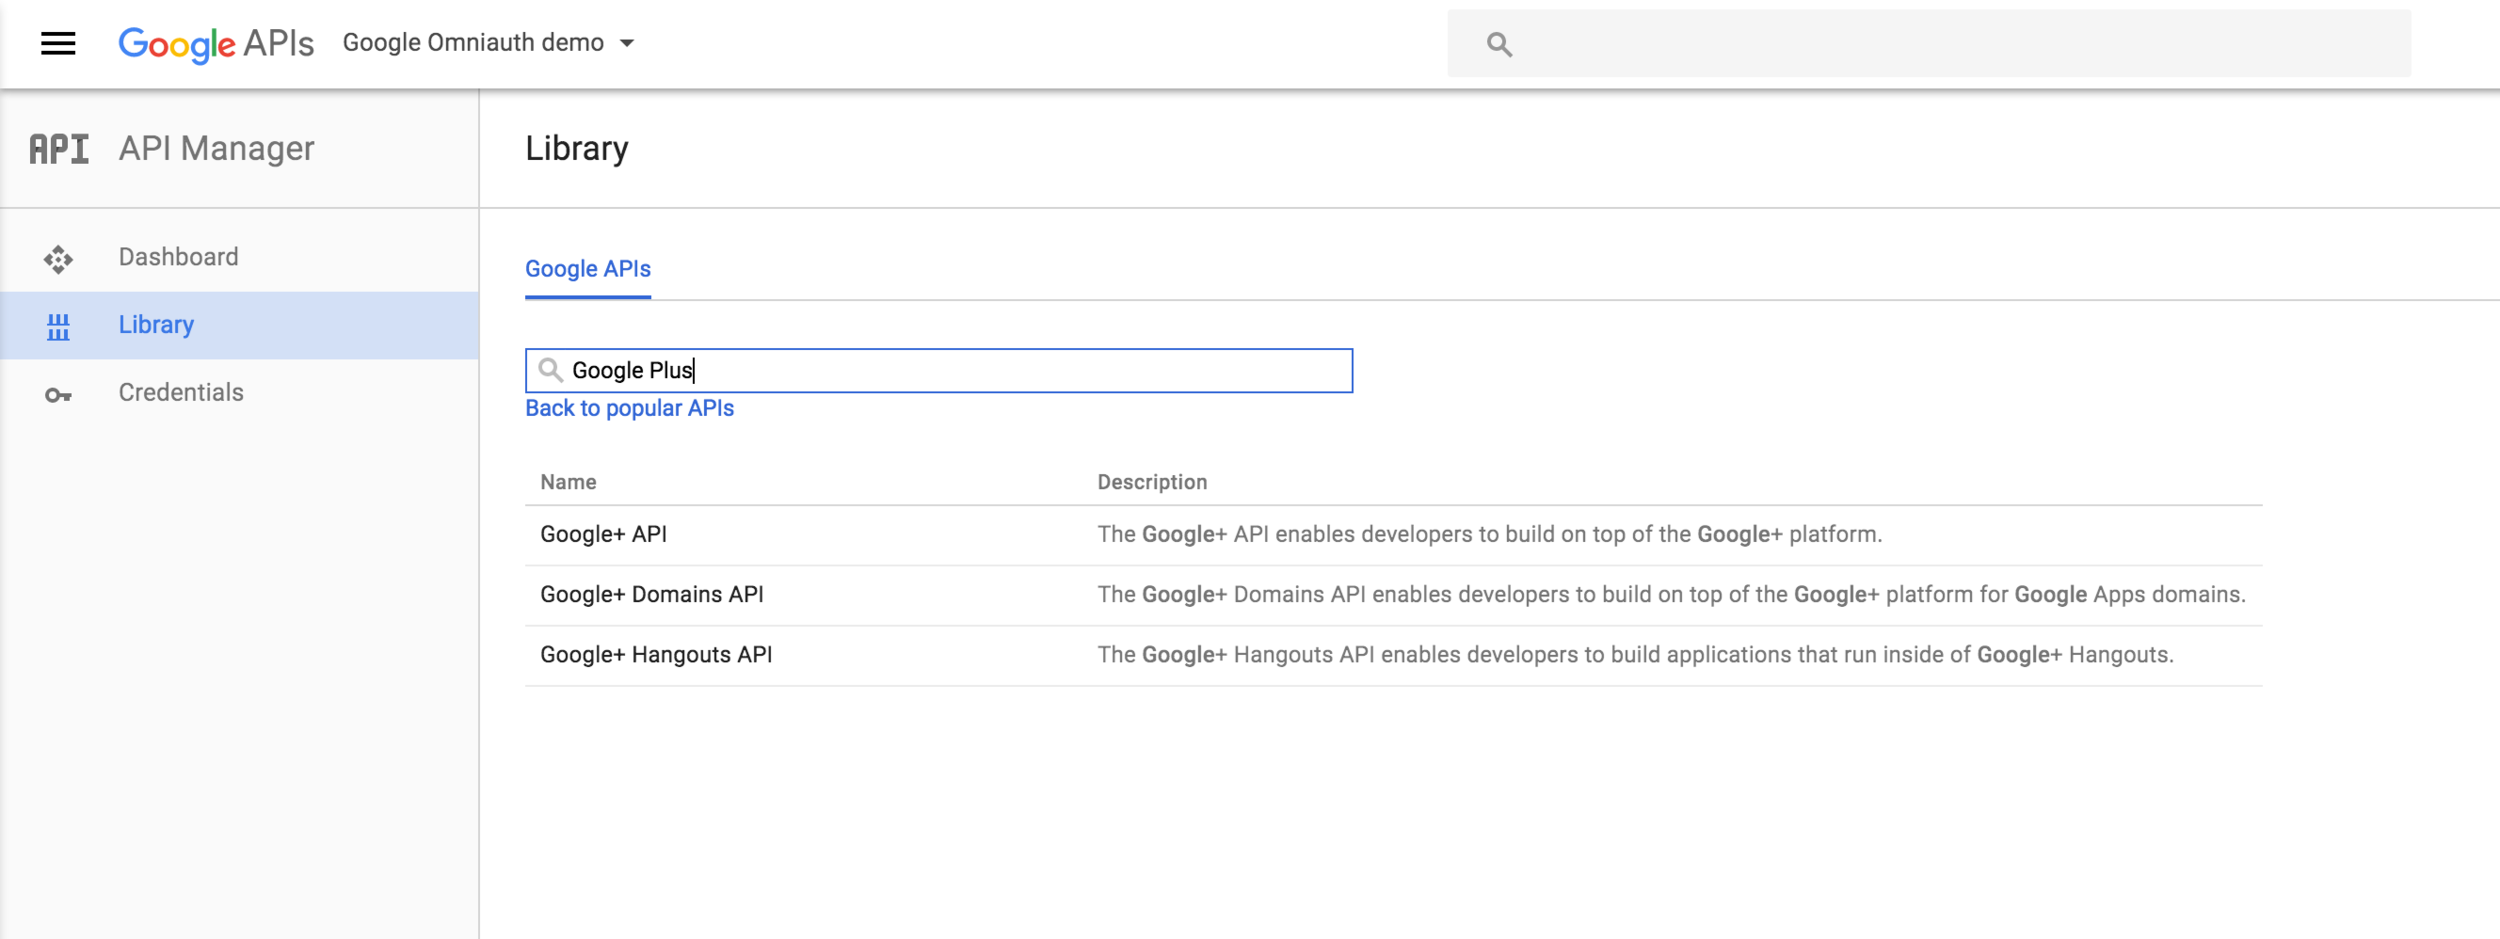Open the Google+ Hangouts API entry
Image resolution: width=2500 pixels, height=939 pixels.
pos(656,655)
